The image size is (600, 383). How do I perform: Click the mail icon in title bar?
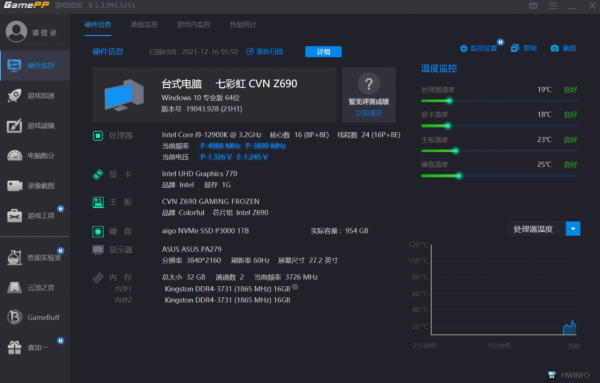point(533,5)
